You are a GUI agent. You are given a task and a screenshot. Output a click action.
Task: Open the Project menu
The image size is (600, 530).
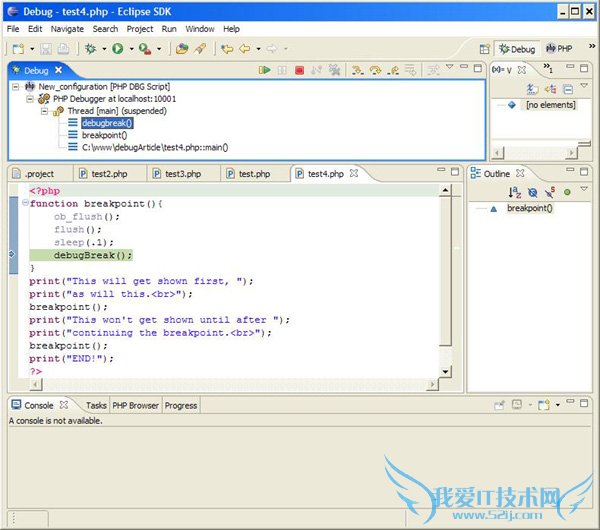(x=140, y=29)
